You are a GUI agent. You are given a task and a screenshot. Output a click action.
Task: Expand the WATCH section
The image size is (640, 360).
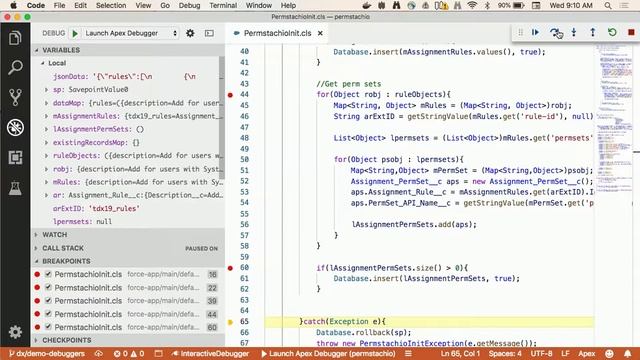click(128, 235)
